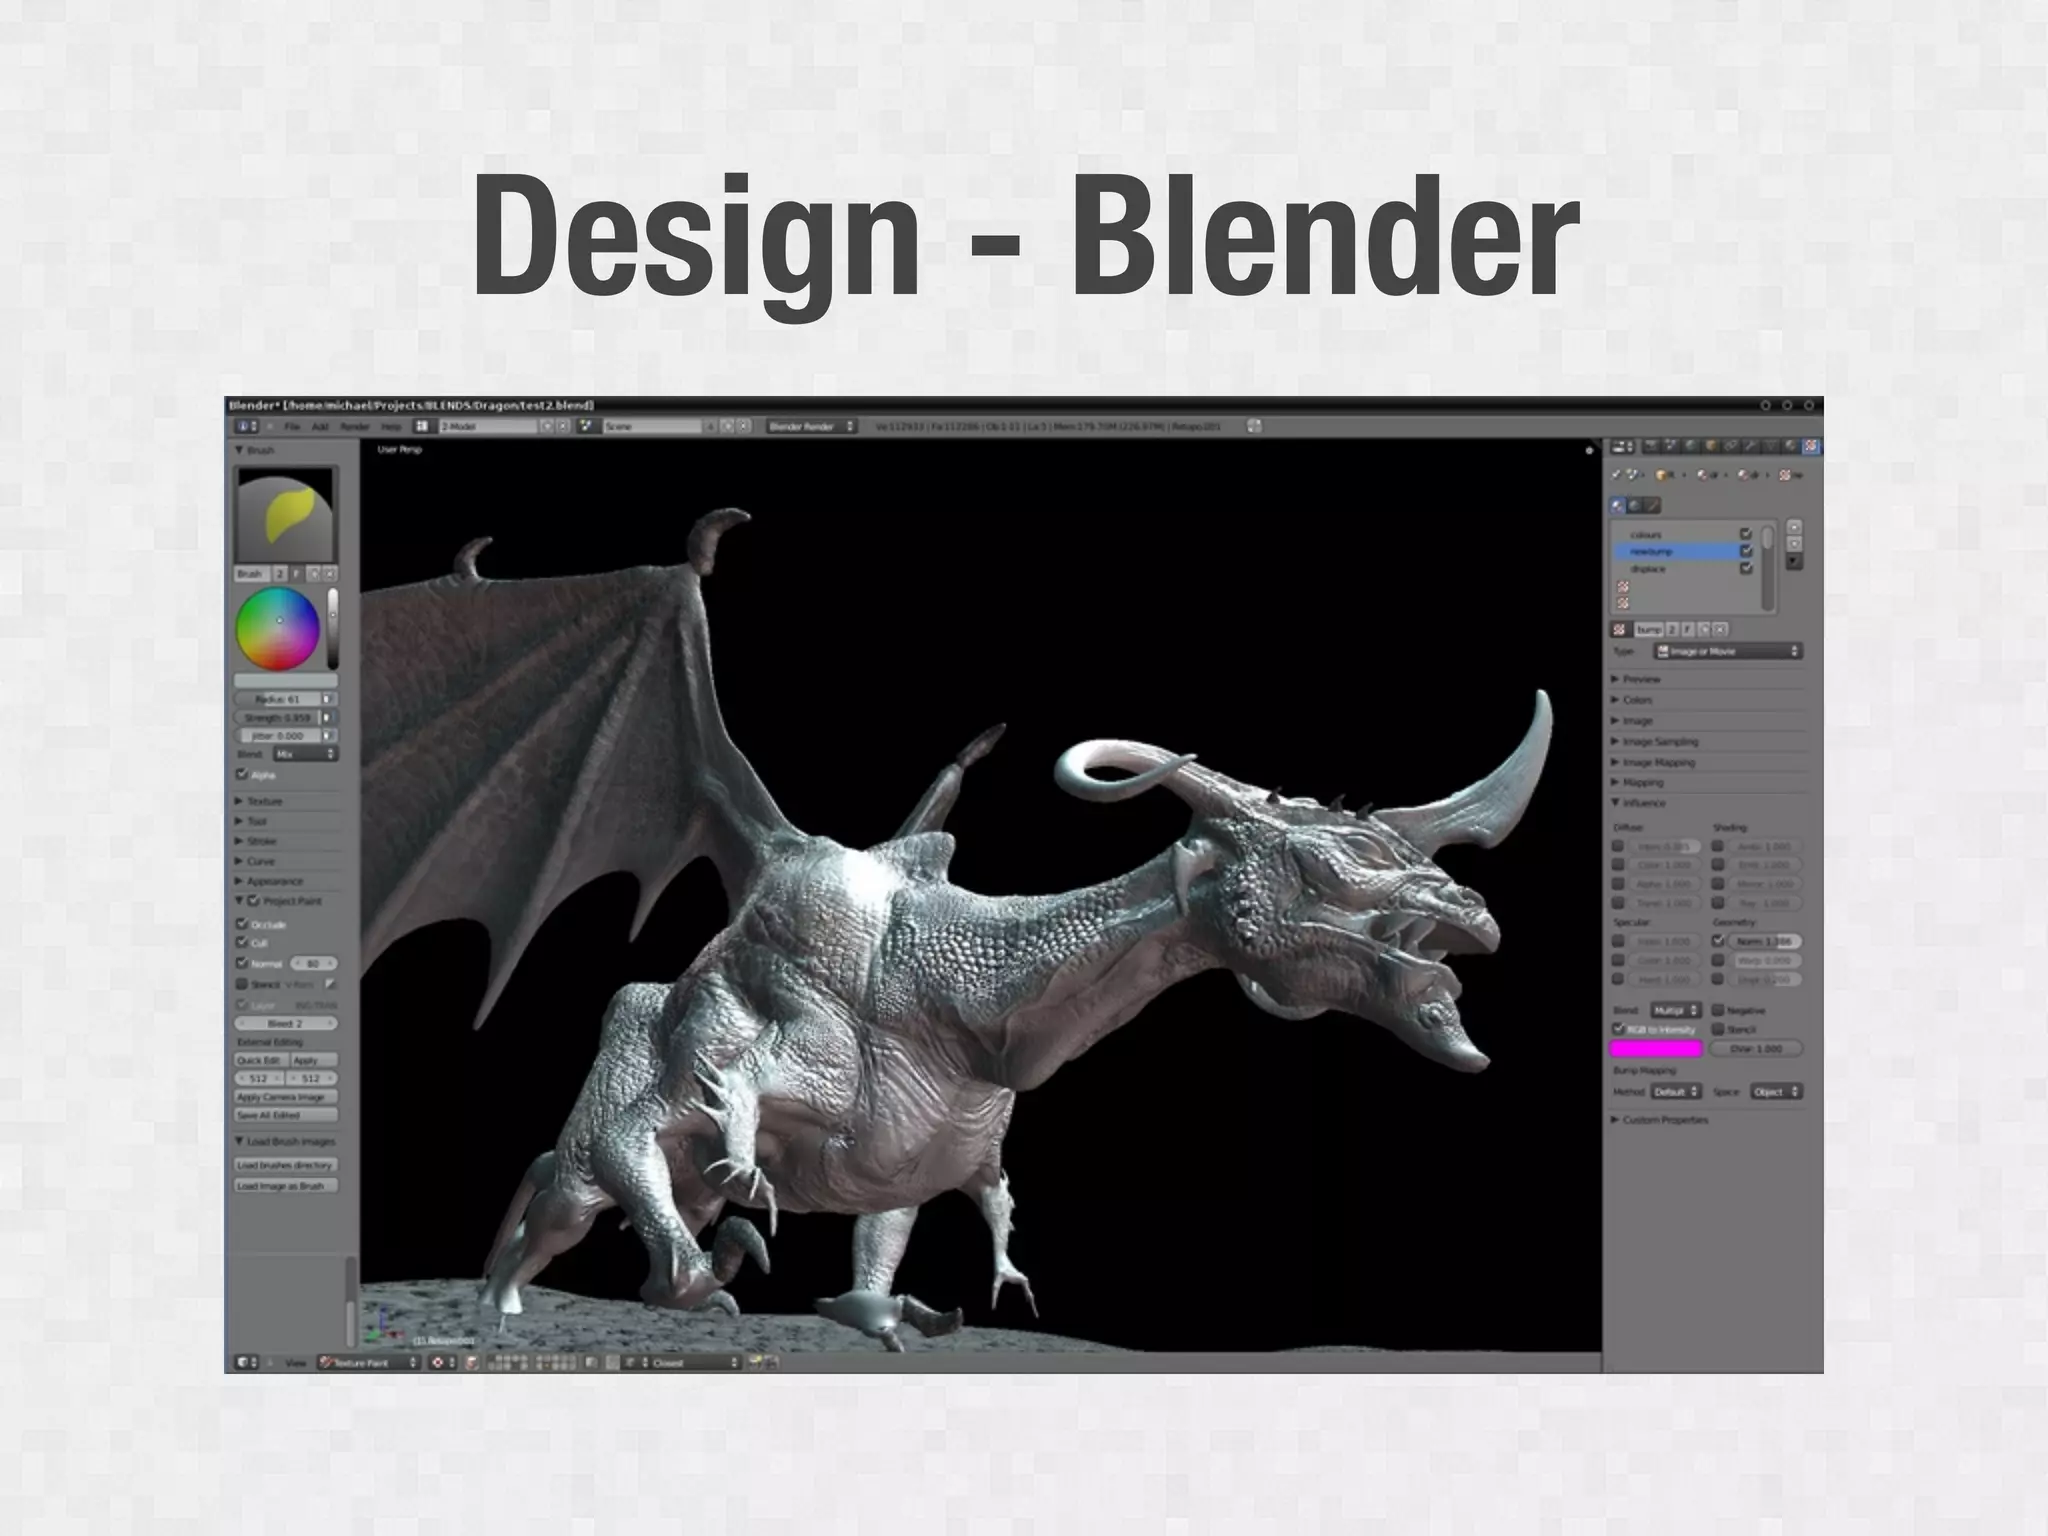Click the Strength slider
The image size is (2048, 1536).
[278, 717]
